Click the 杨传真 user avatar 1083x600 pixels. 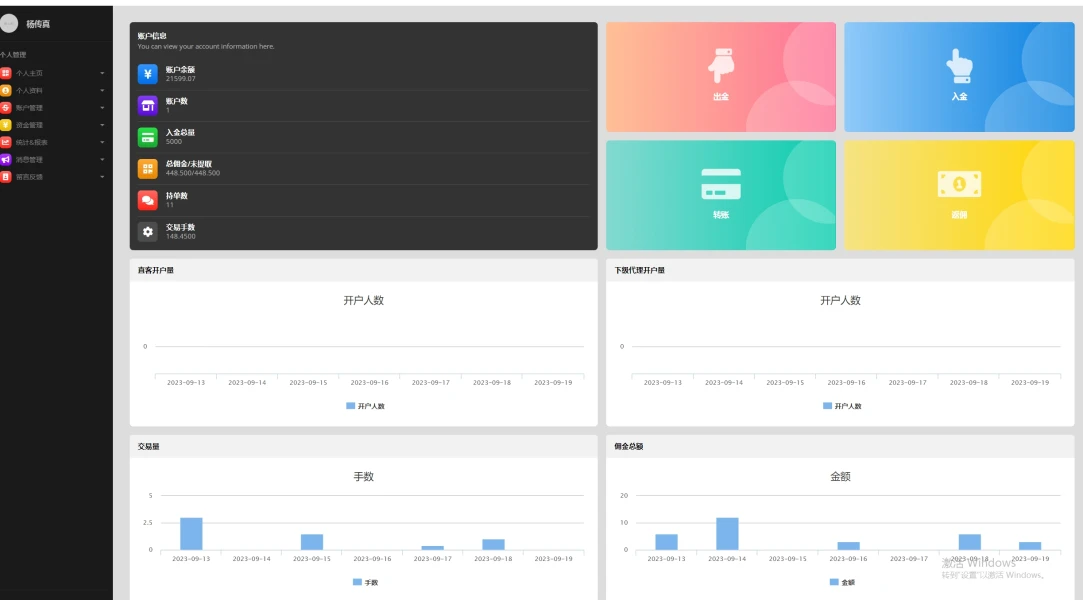(9, 24)
